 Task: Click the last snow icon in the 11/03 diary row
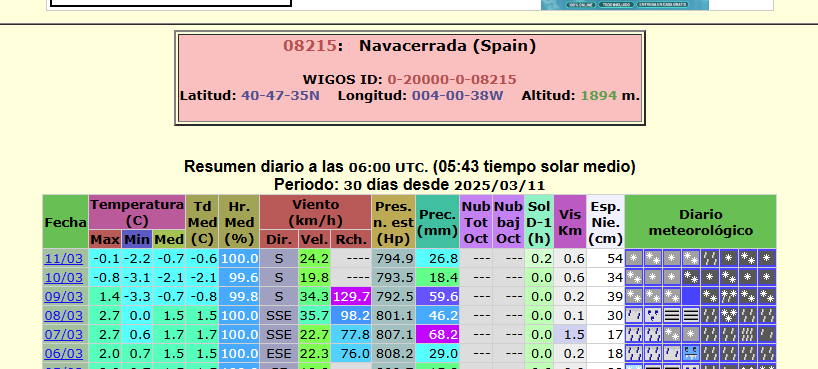766,257
